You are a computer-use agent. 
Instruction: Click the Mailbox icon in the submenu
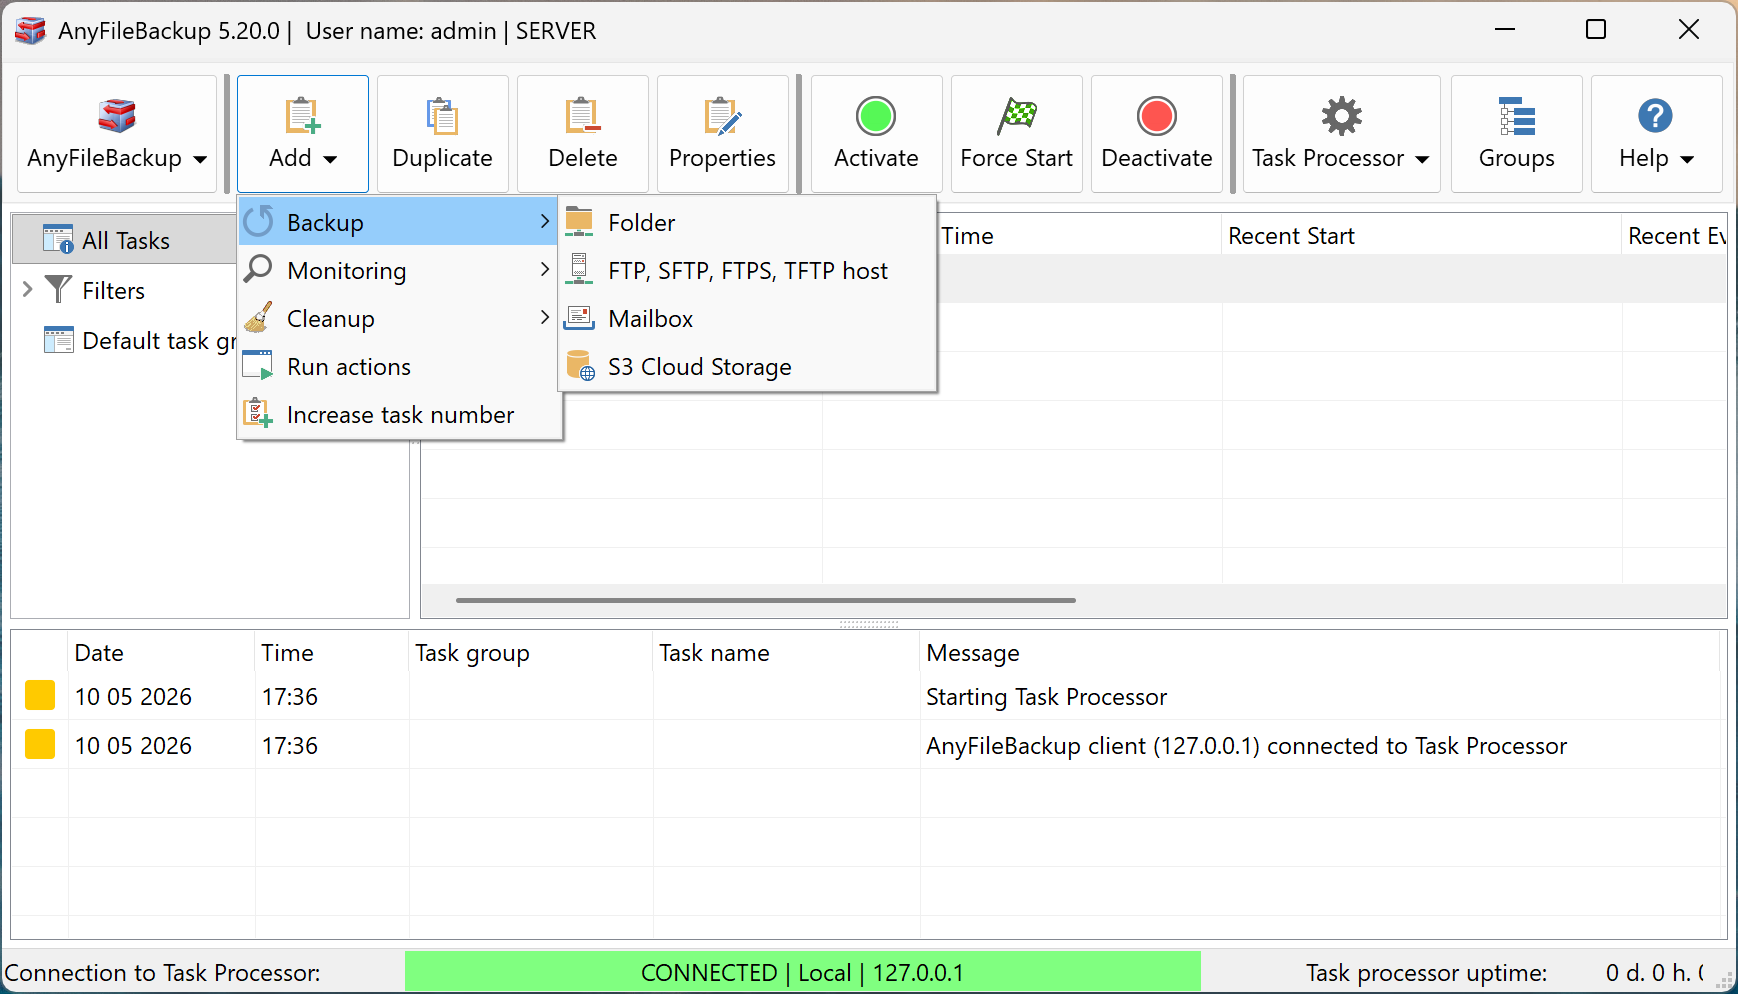579,317
